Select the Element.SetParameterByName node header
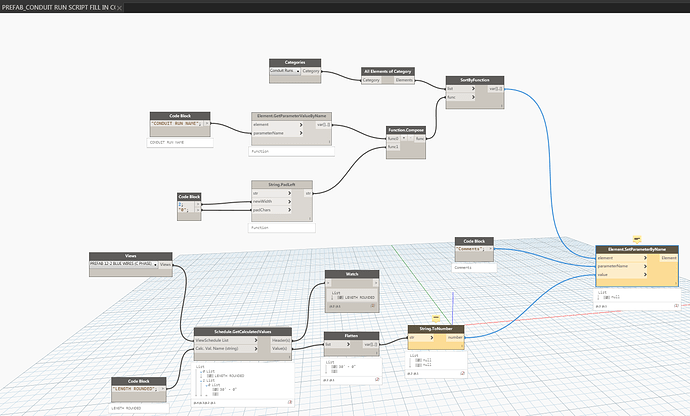The image size is (690, 416). coord(637,249)
